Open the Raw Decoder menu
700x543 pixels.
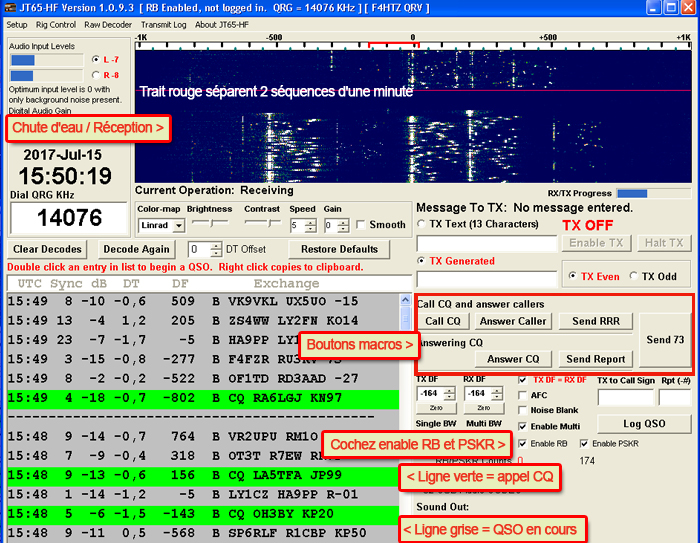click(108, 25)
